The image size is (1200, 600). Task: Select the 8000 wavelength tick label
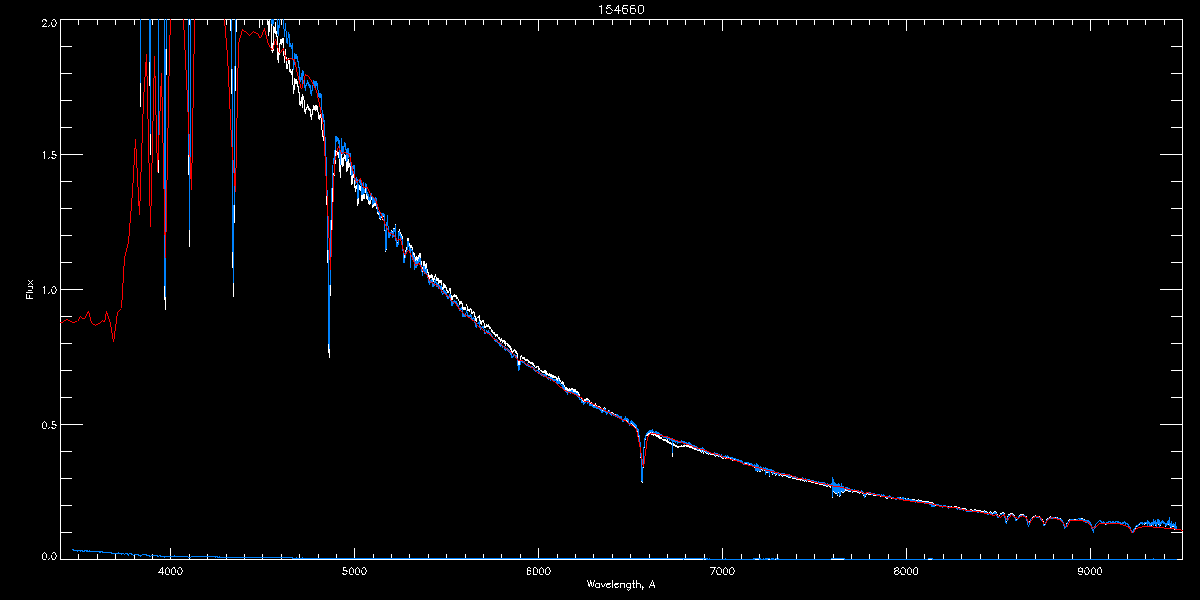(x=906, y=571)
